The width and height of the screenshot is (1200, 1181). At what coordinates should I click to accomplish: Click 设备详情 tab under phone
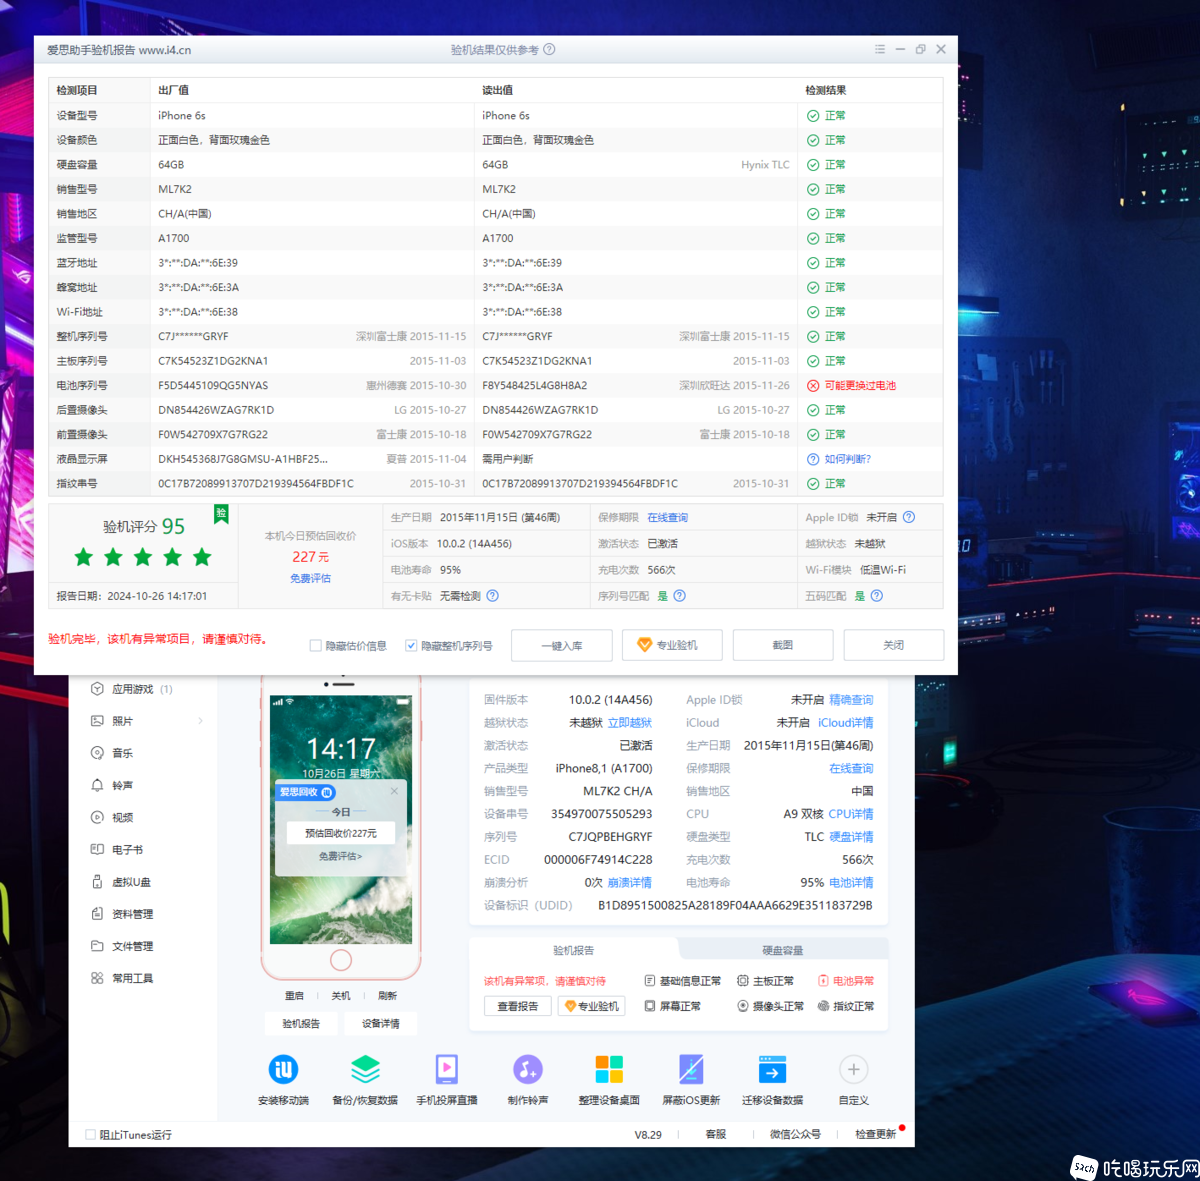click(381, 1024)
